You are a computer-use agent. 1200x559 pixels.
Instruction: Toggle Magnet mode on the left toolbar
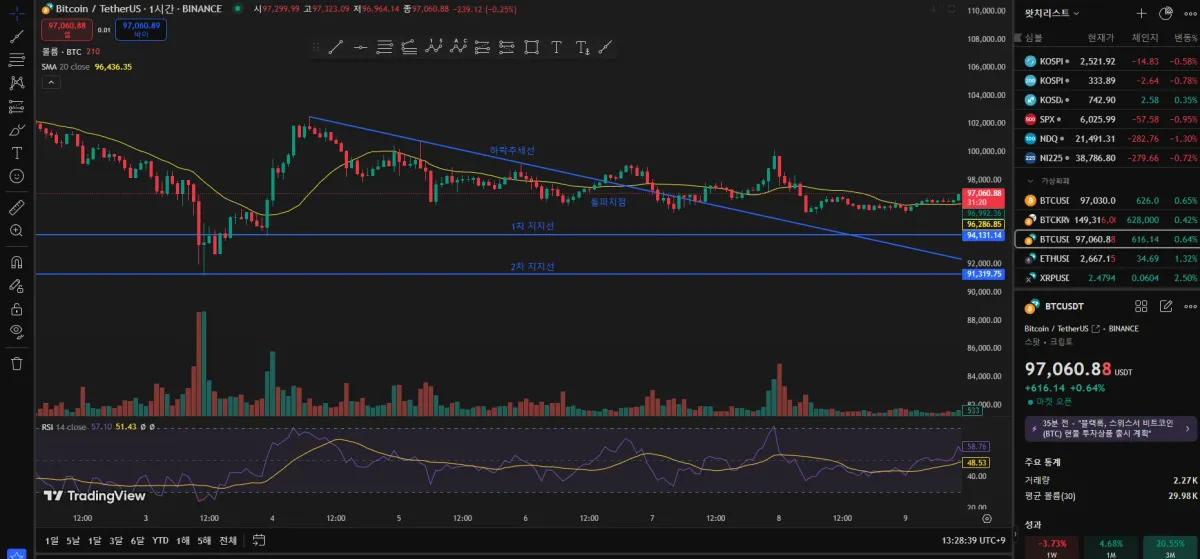click(x=16, y=263)
